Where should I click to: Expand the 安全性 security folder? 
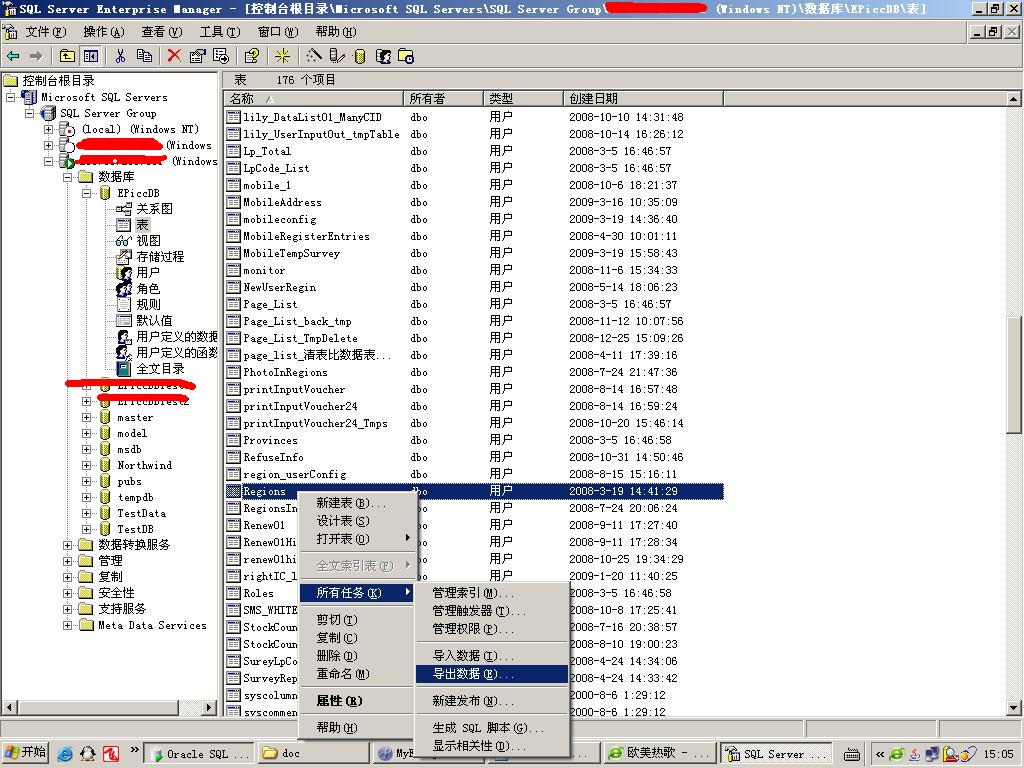(67, 593)
